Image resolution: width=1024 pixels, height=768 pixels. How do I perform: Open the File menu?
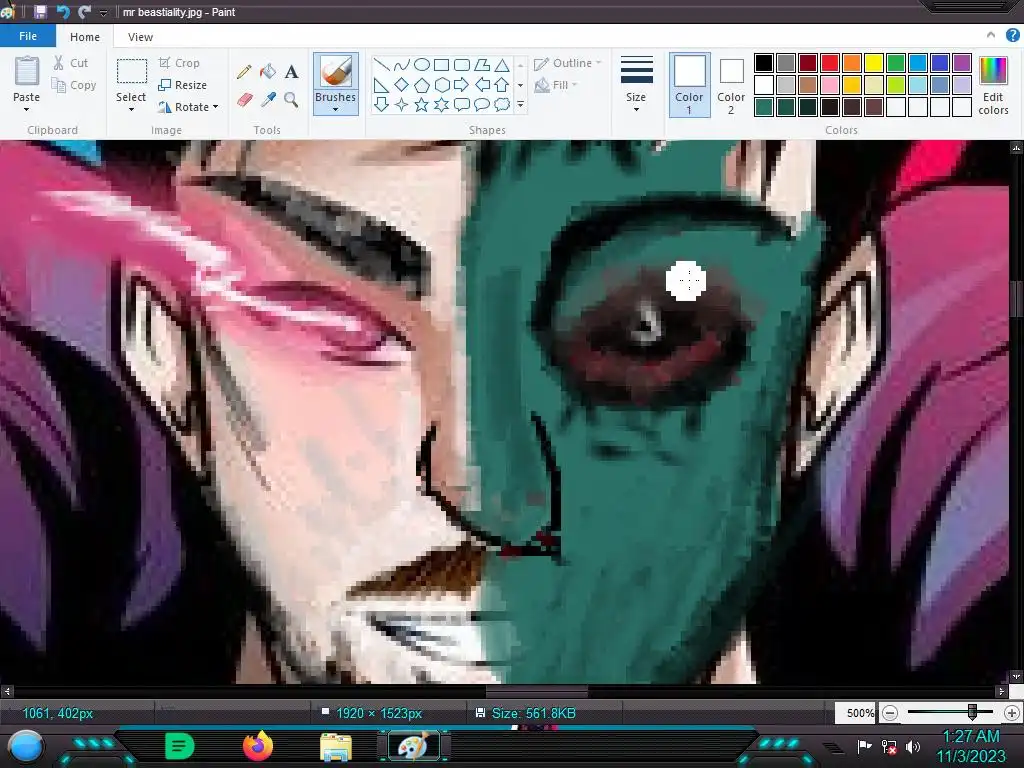tap(27, 36)
